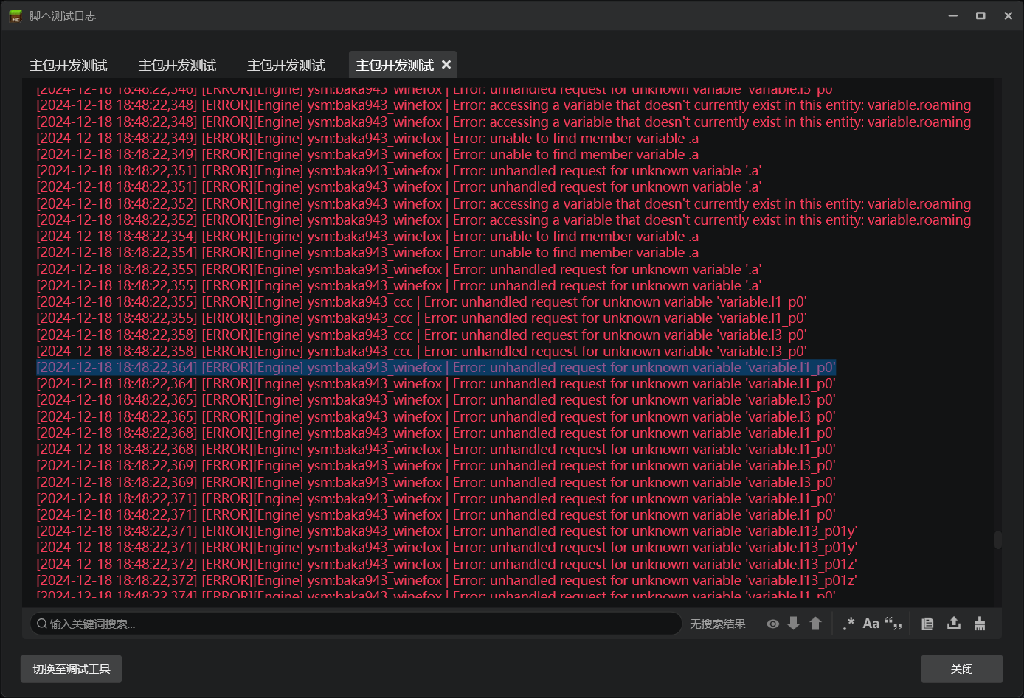Click the export log upload icon

pyautogui.click(x=954, y=624)
